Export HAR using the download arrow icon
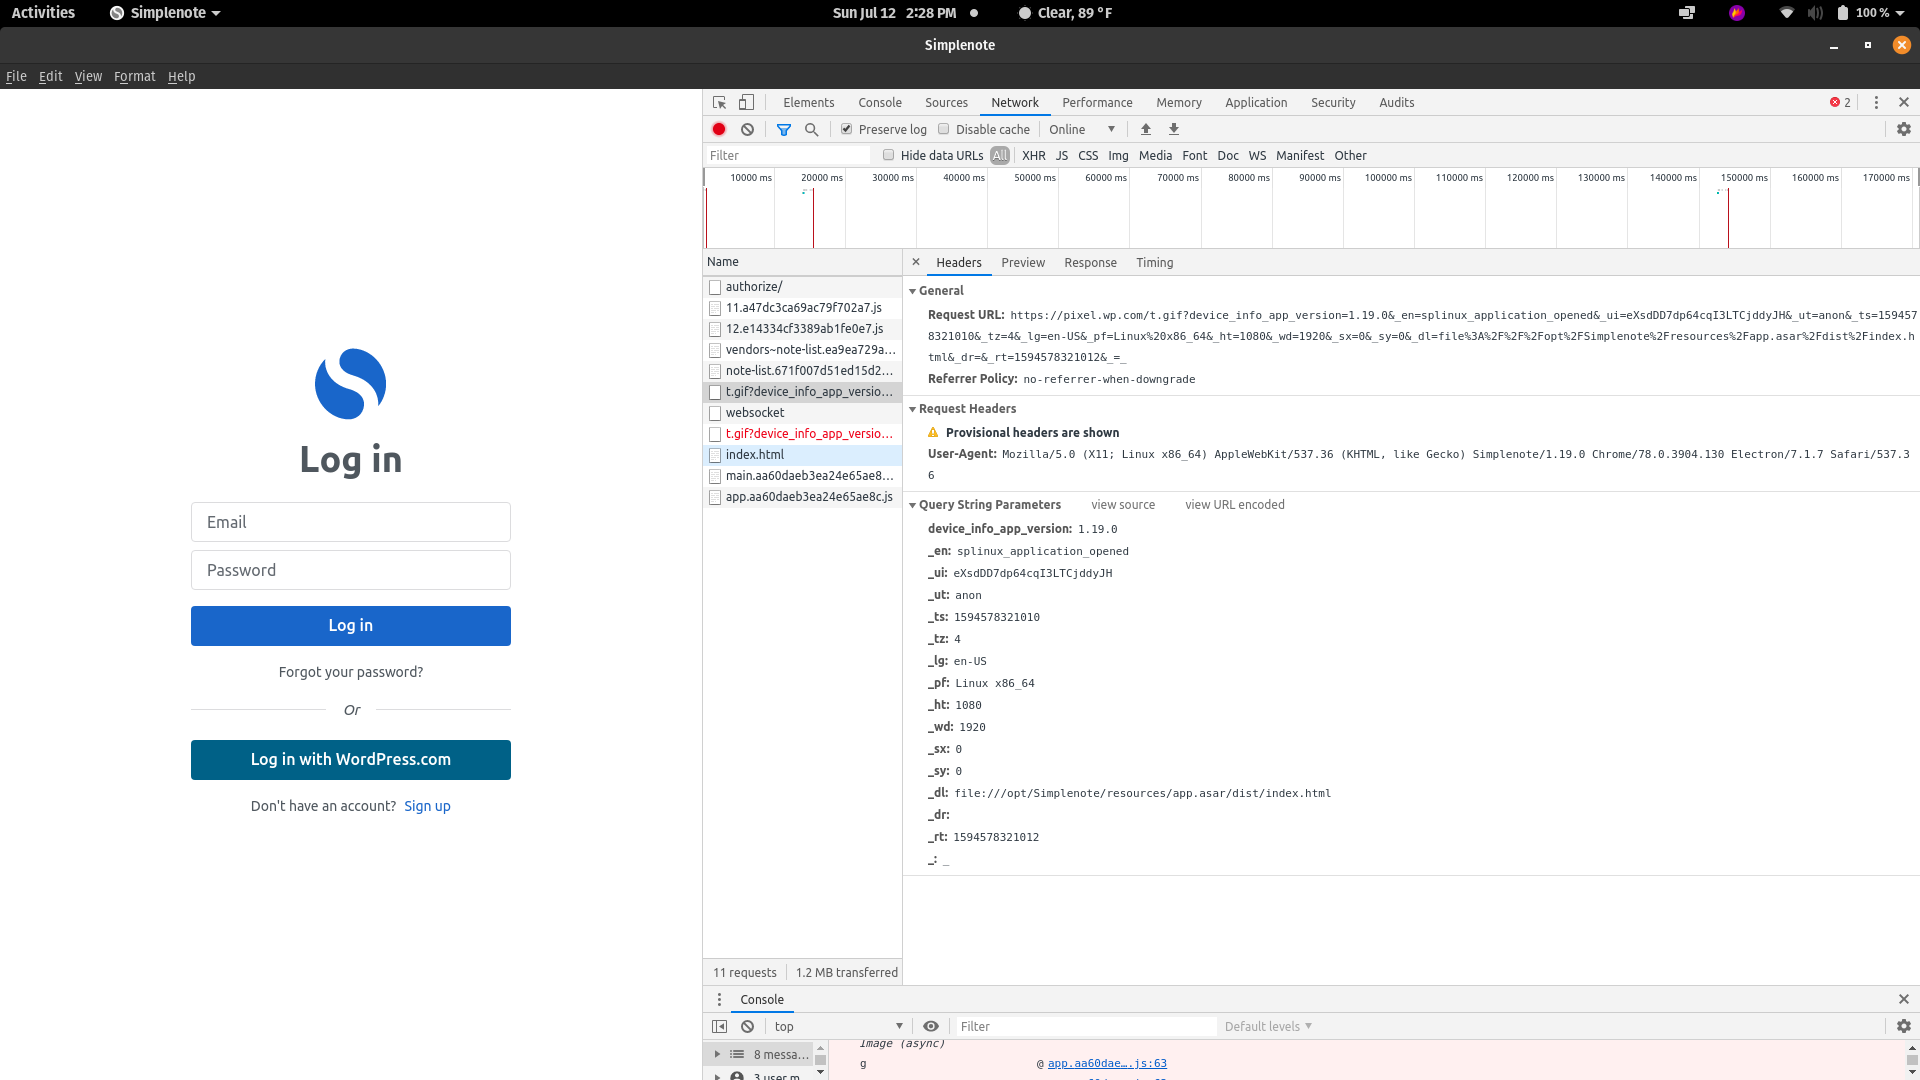The height and width of the screenshot is (1080, 1920). [1174, 129]
